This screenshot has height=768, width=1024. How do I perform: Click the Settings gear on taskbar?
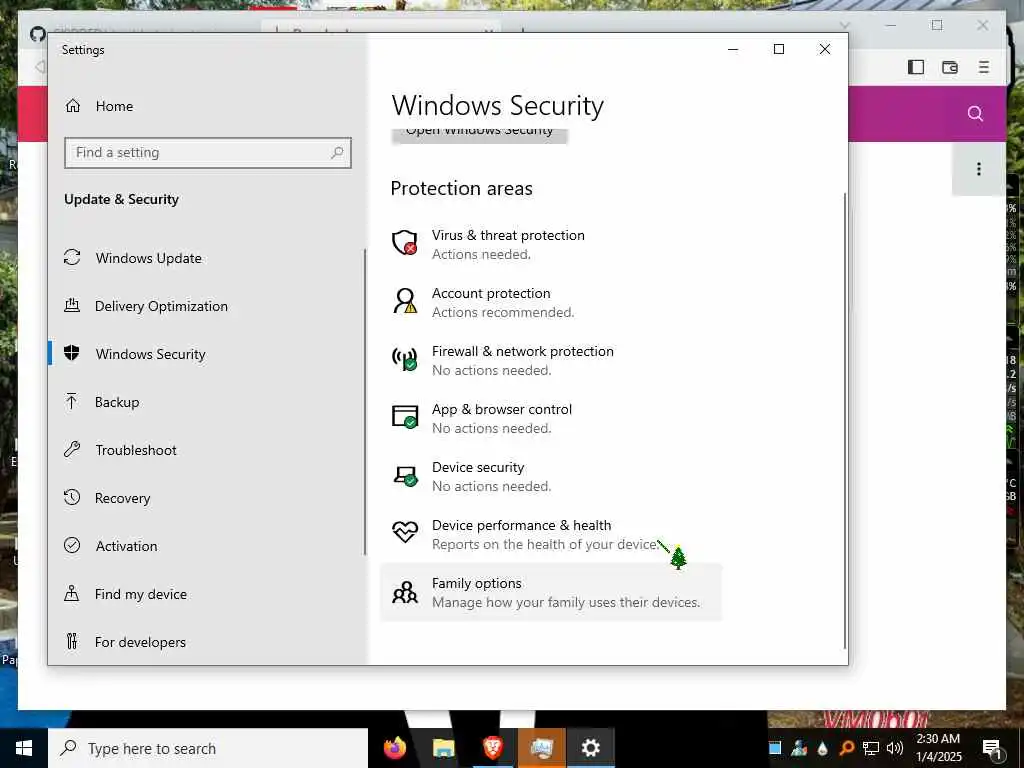tap(590, 748)
